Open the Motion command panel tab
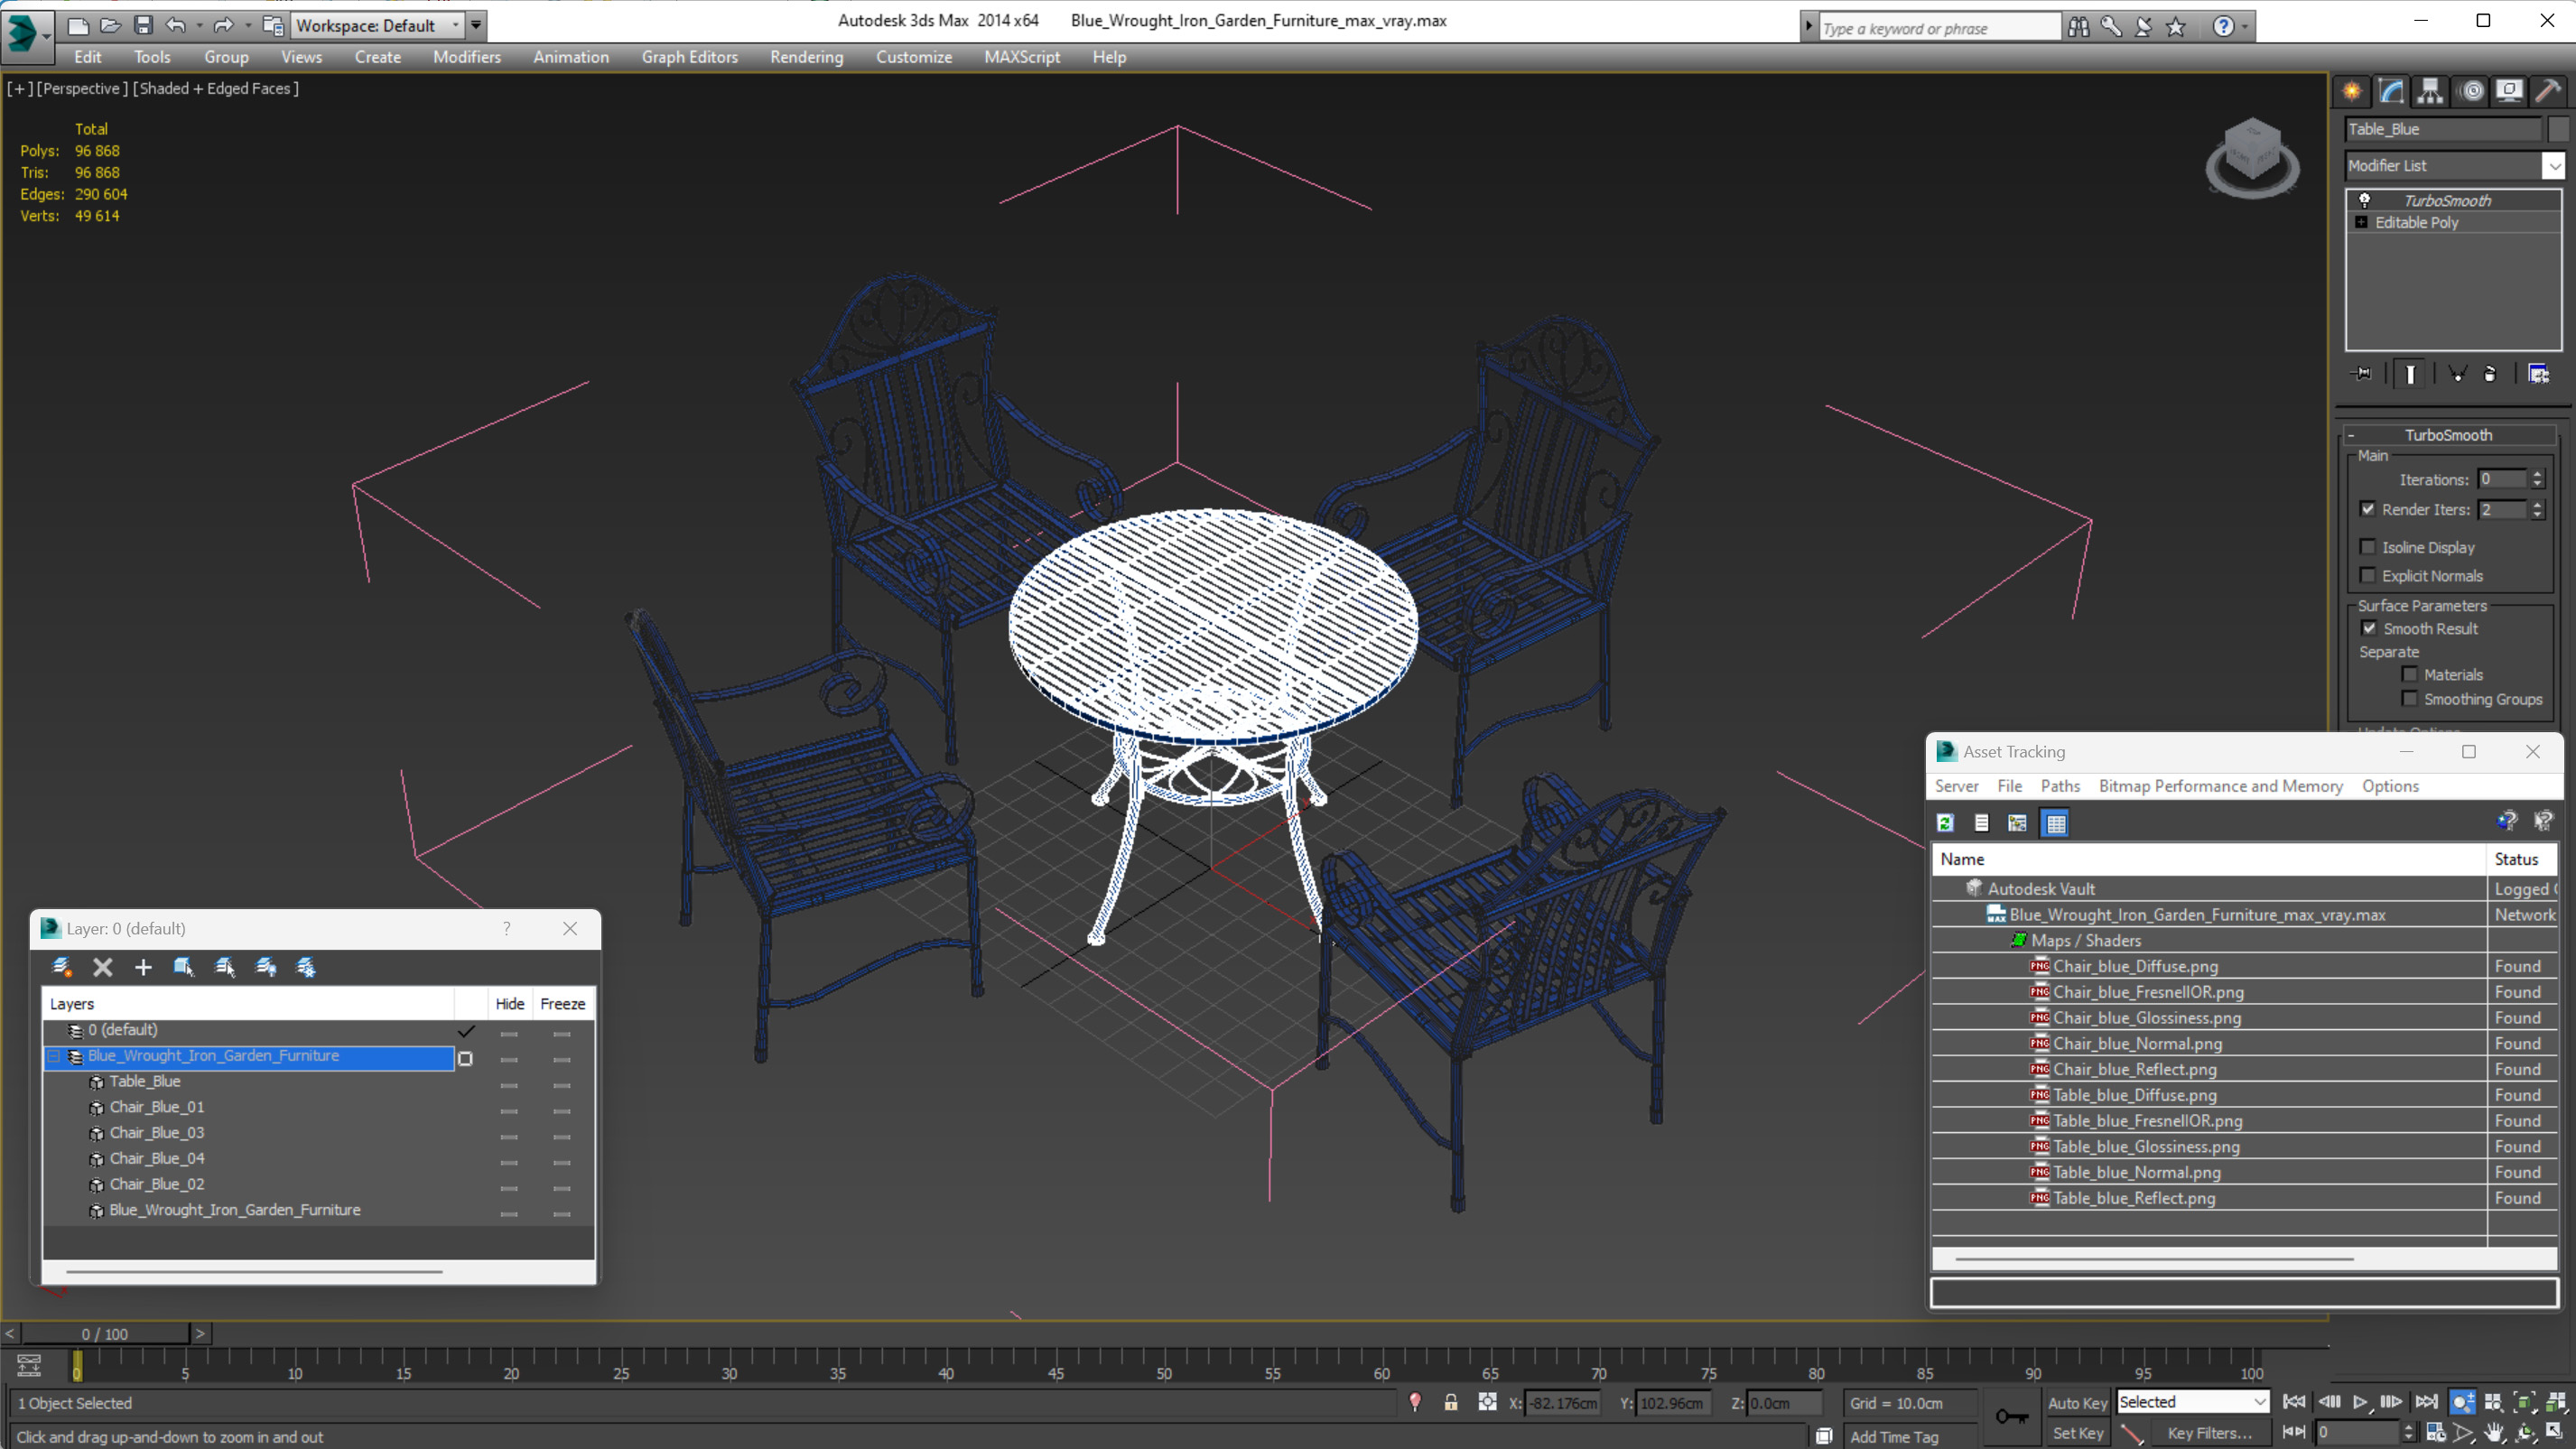 click(2470, 91)
